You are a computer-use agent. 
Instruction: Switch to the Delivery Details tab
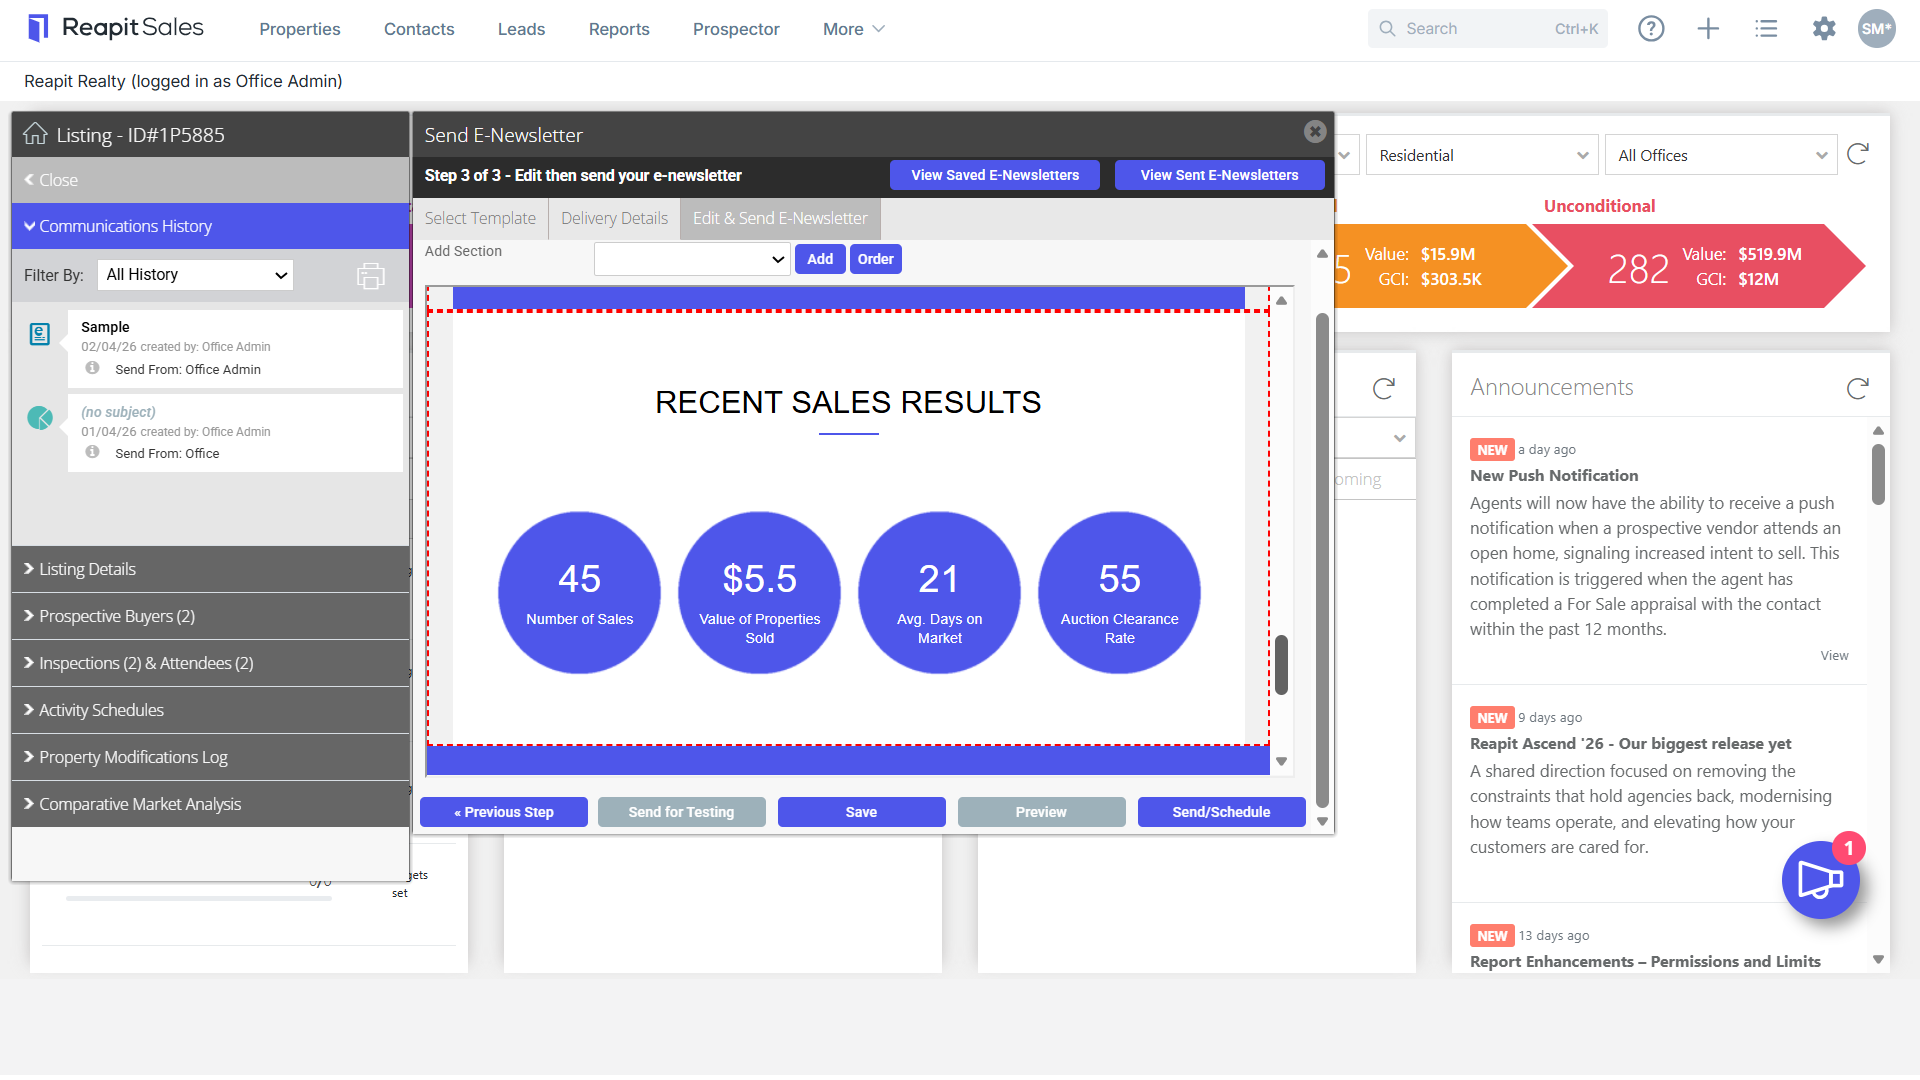[x=614, y=218]
